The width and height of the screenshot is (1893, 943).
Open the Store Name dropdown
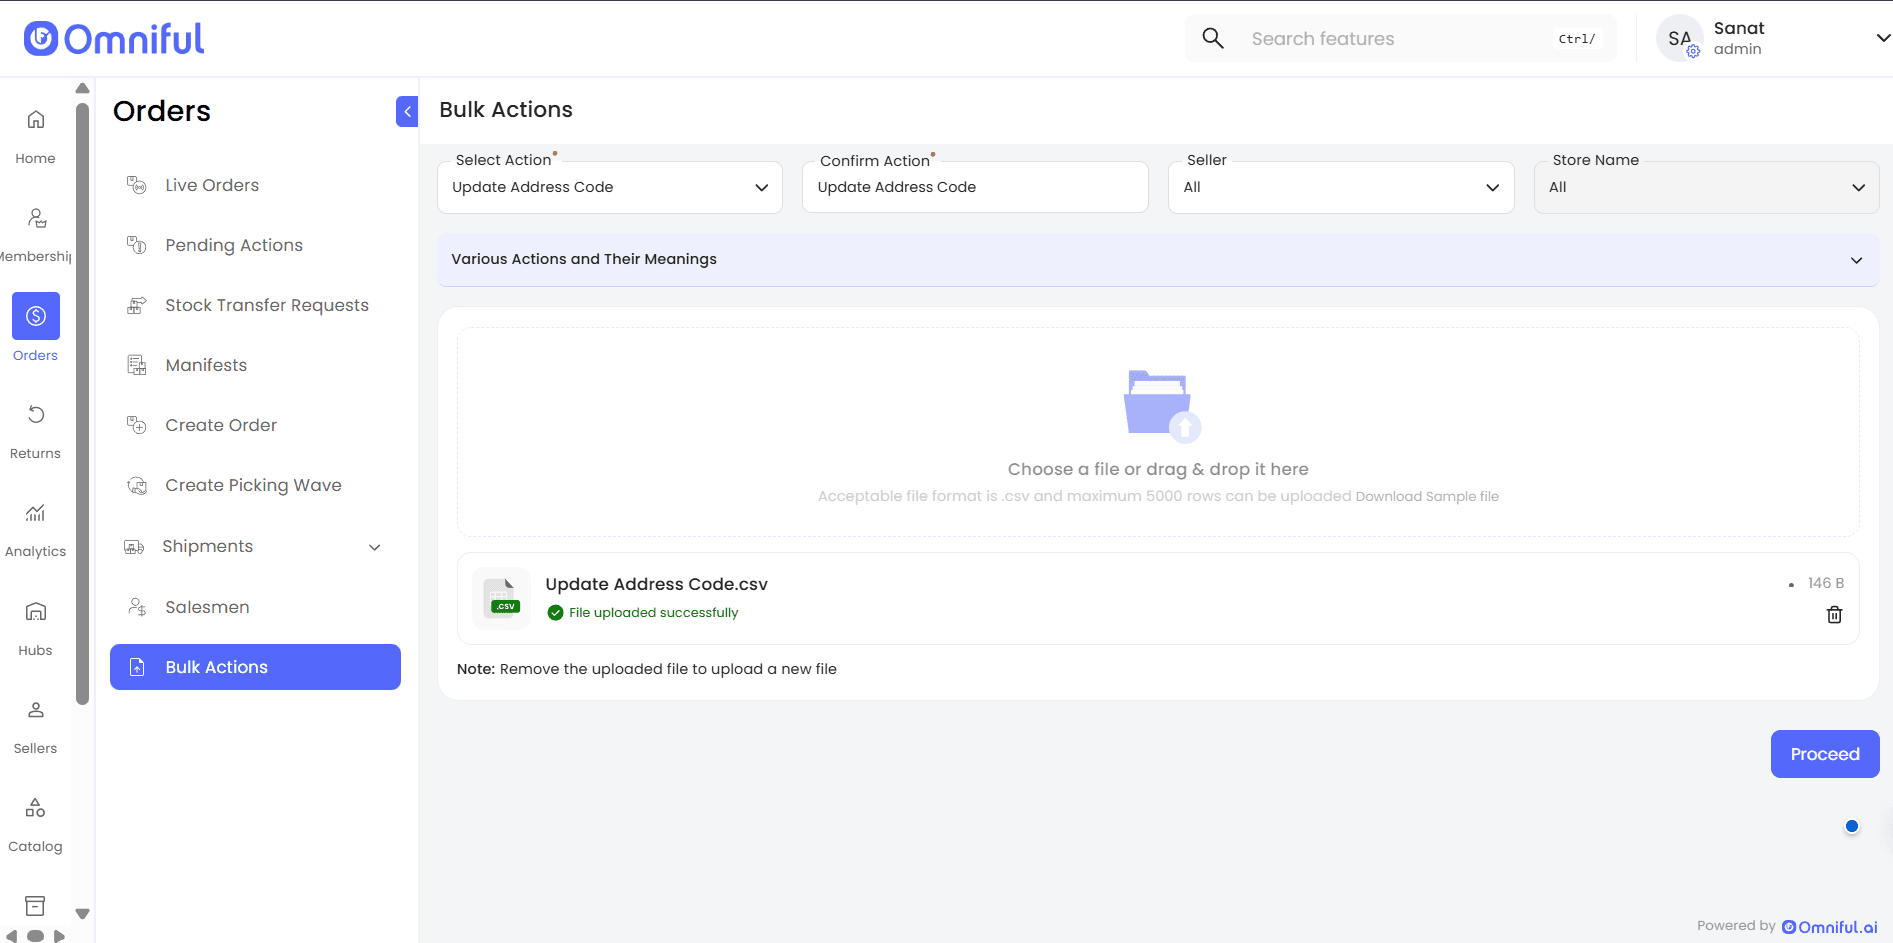click(1706, 188)
